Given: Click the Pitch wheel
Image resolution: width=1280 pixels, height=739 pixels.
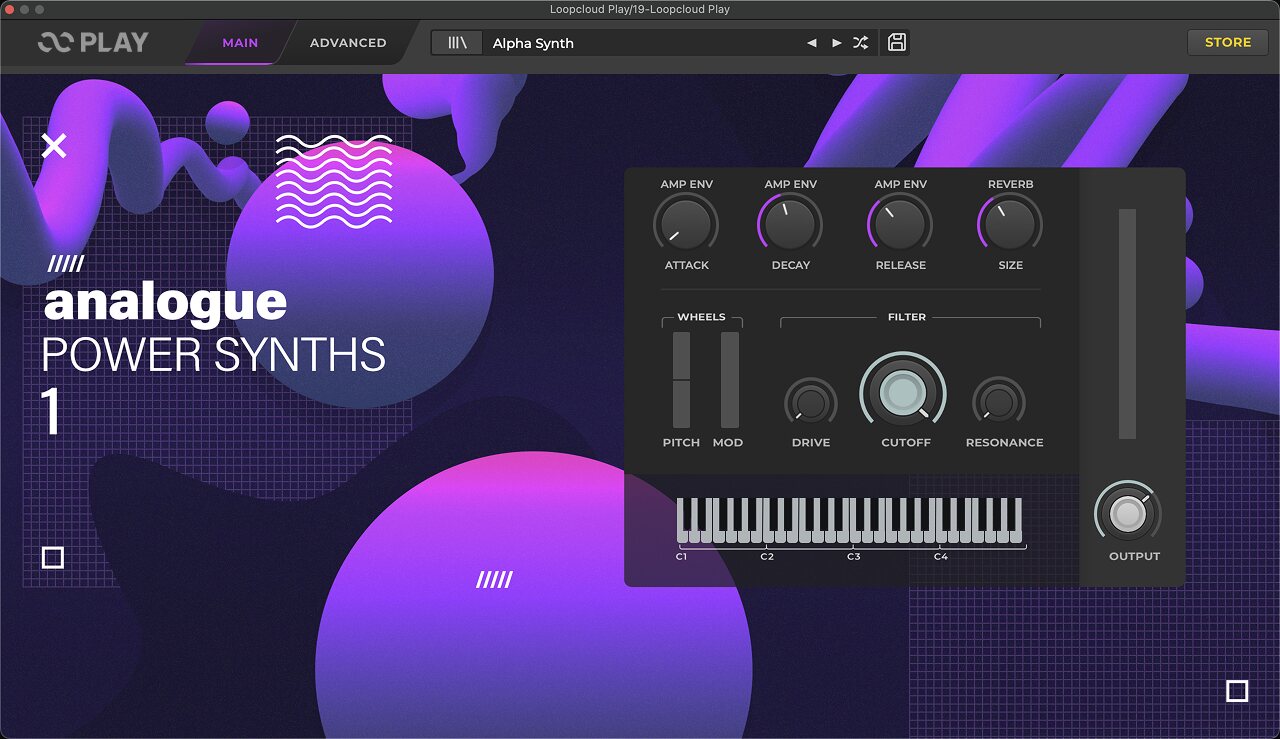Looking at the screenshot, I should tap(681, 380).
